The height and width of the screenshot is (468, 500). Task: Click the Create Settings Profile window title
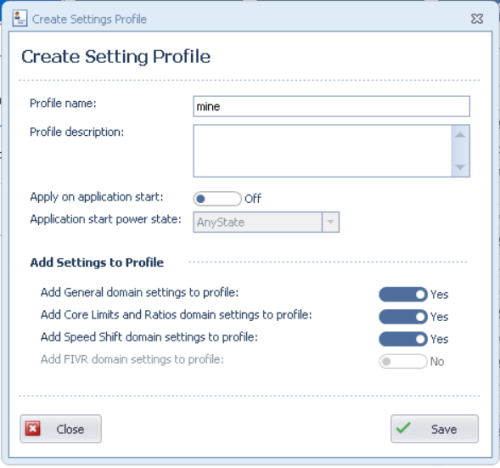89,19
